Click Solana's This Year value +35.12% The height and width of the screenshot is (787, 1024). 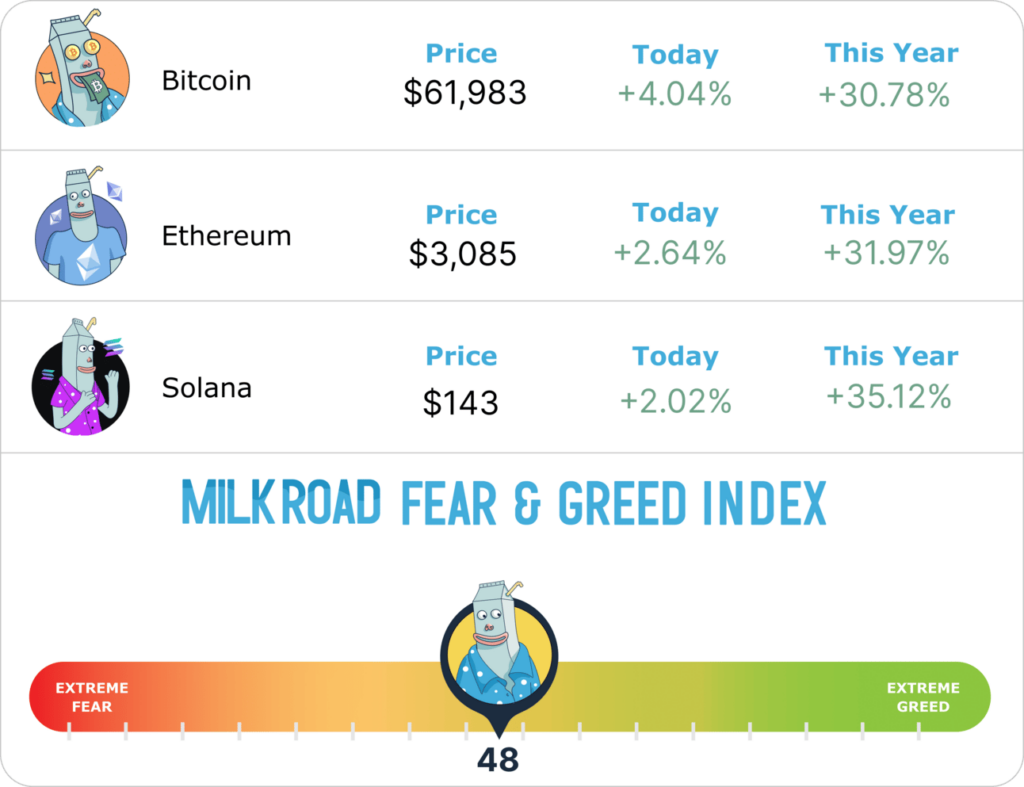888,397
